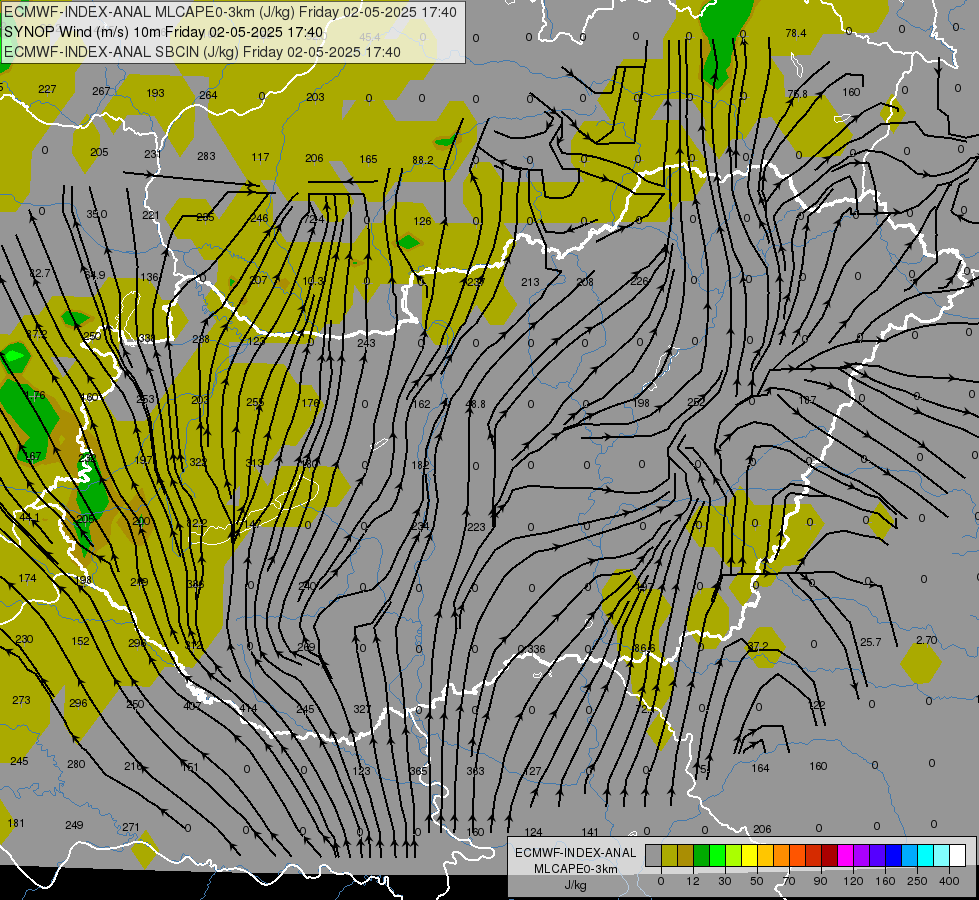Click the map value '271'
This screenshot has height=900, width=979.
click(130, 827)
